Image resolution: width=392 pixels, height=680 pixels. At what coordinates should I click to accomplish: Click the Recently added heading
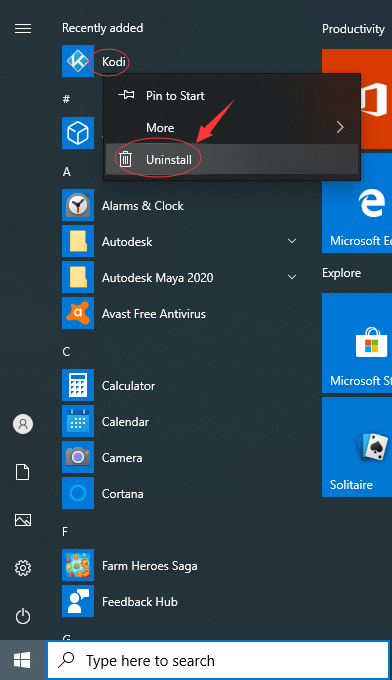[102, 28]
